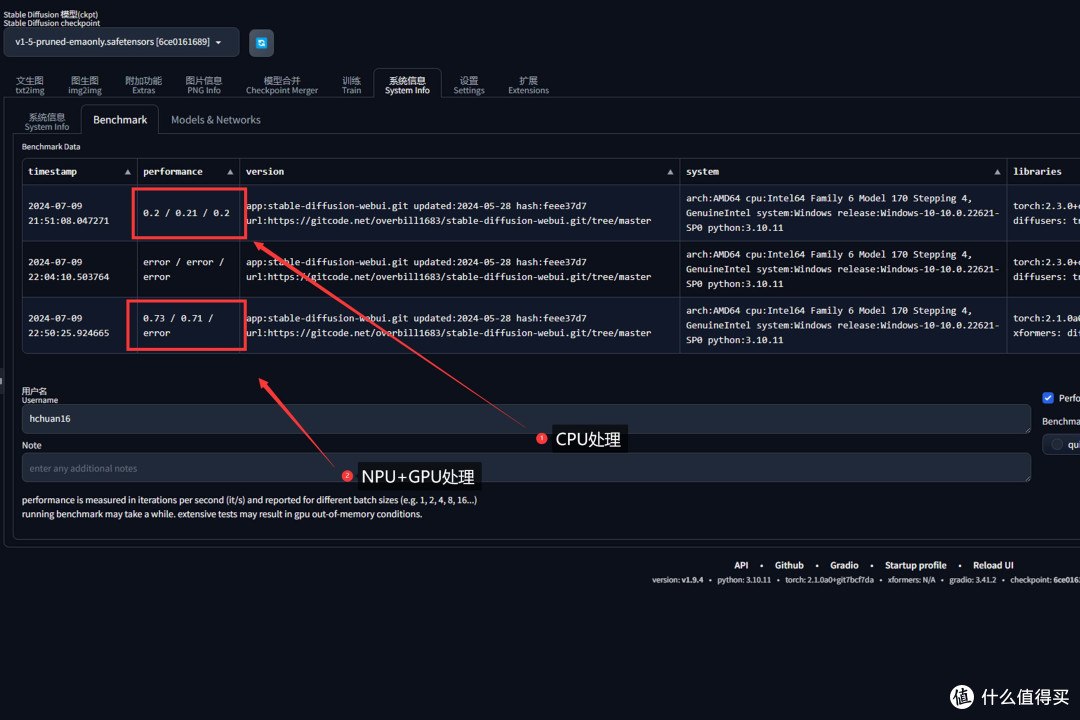
Task: Click system cell in the 22:50:25 row
Action: [x=843, y=325]
